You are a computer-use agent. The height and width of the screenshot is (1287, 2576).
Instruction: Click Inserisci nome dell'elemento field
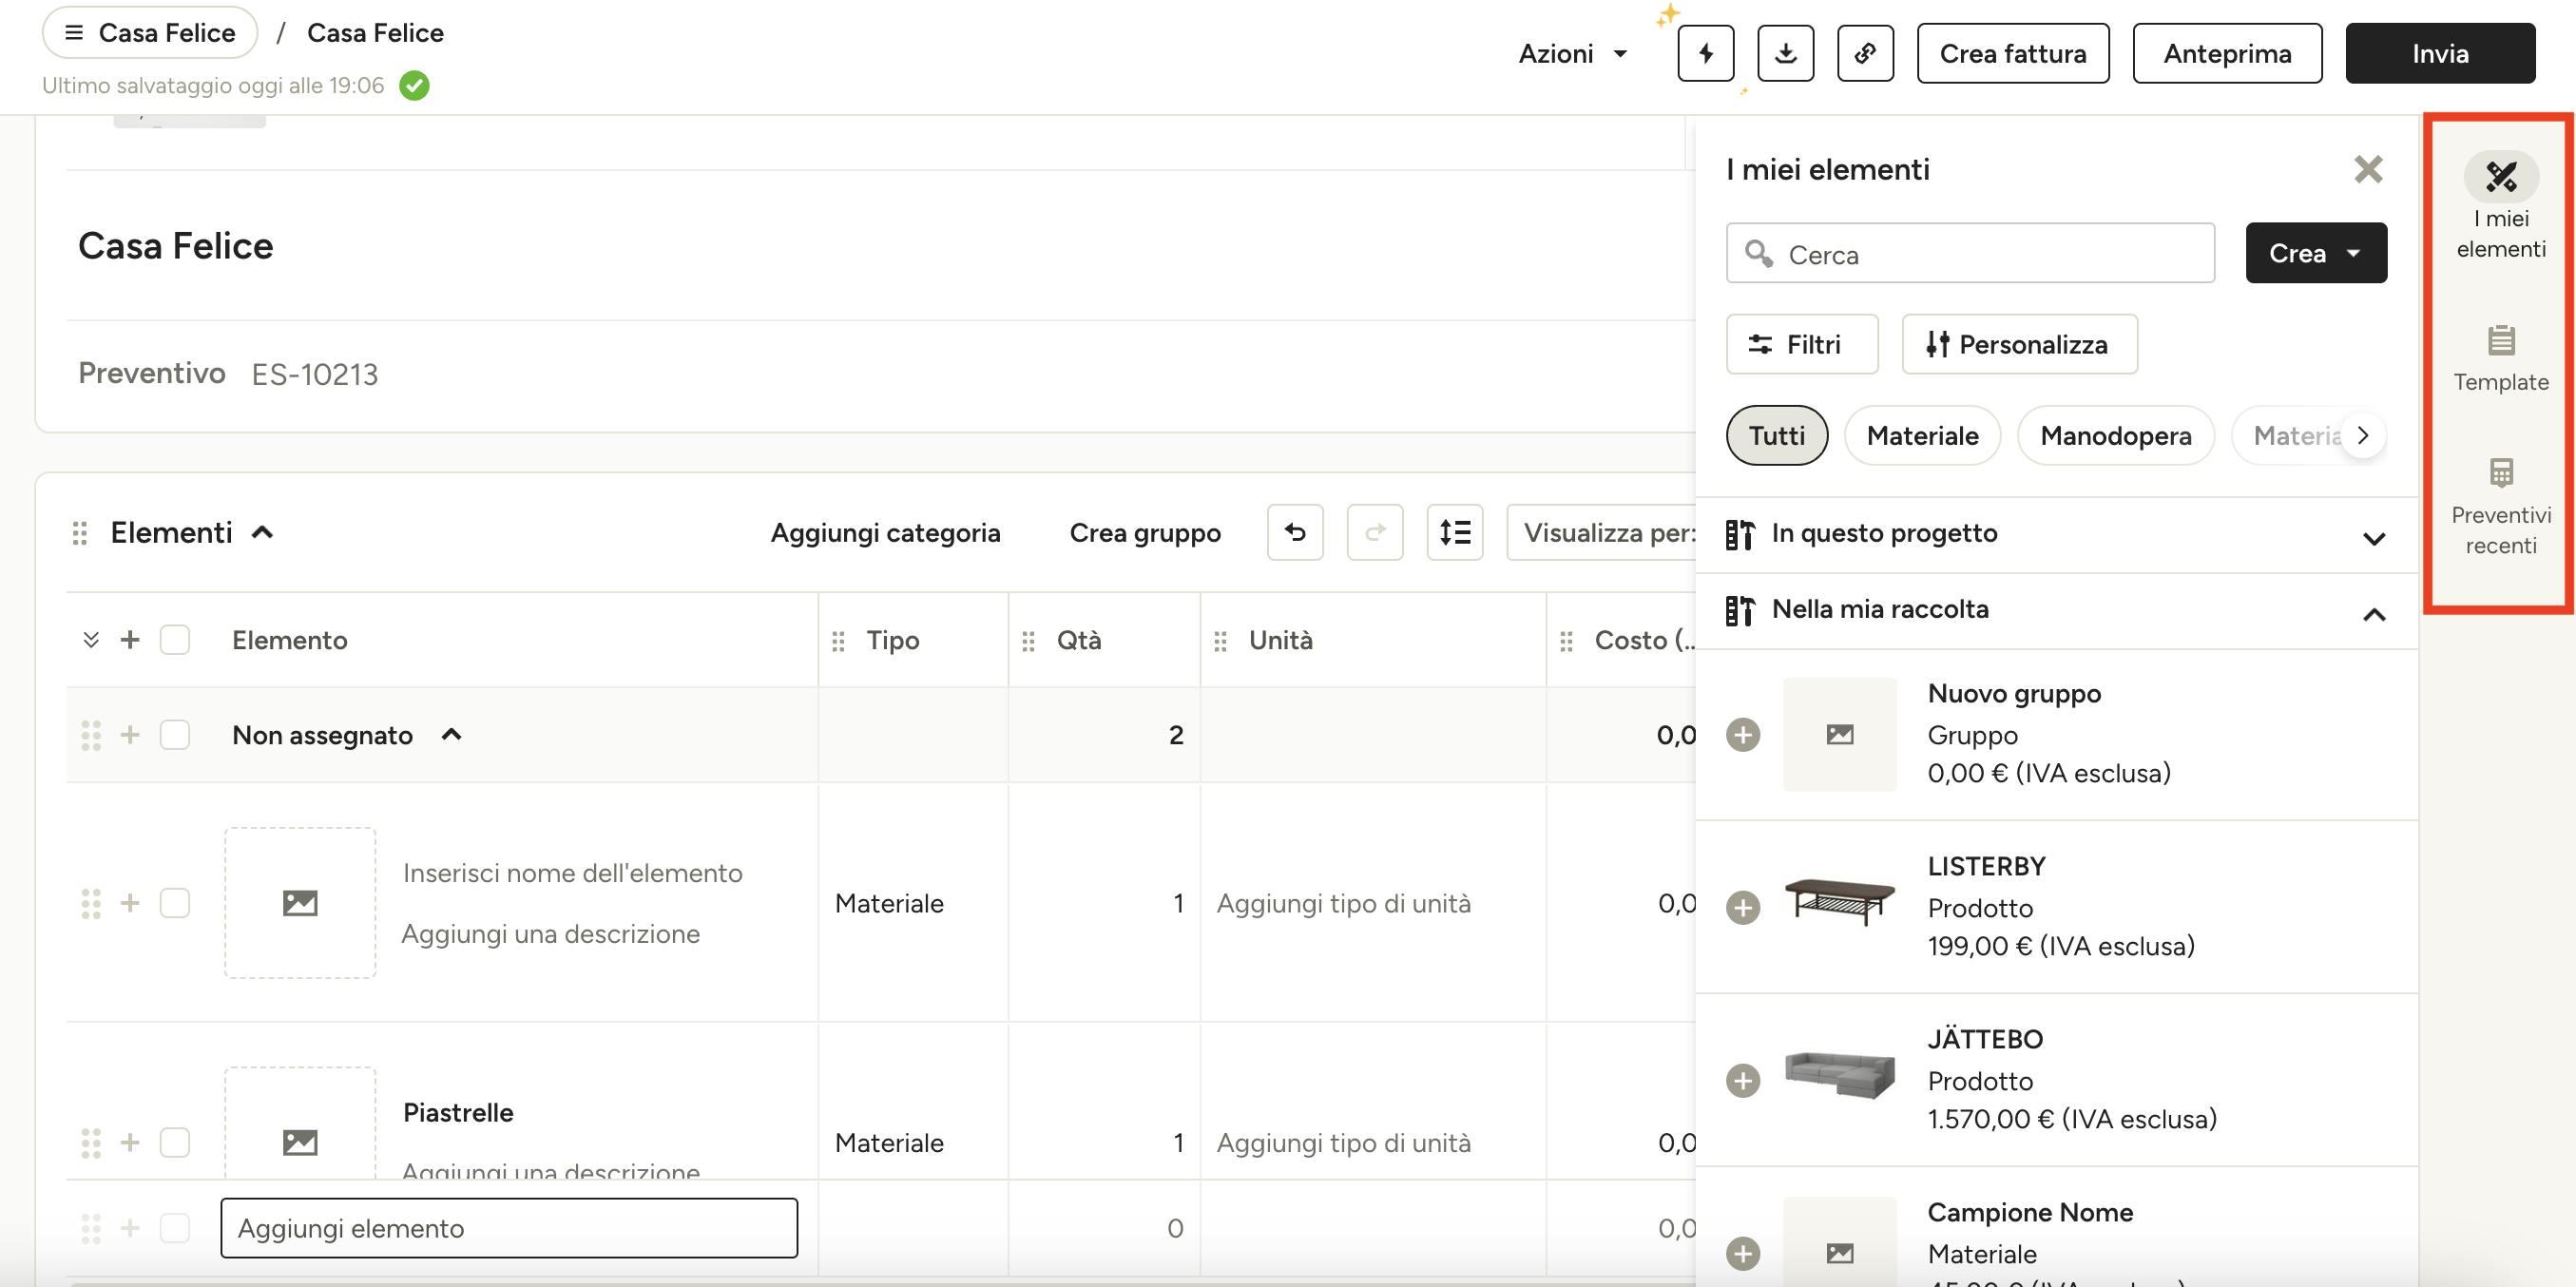coord(573,873)
